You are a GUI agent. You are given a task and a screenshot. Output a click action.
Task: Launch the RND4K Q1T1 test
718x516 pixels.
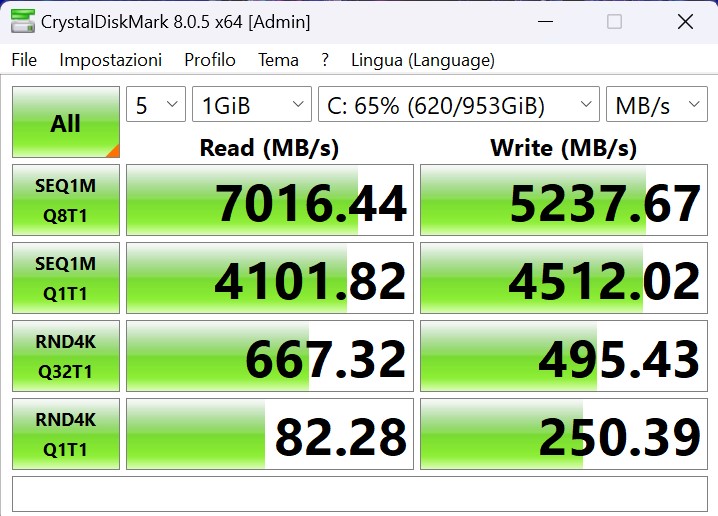coord(66,434)
